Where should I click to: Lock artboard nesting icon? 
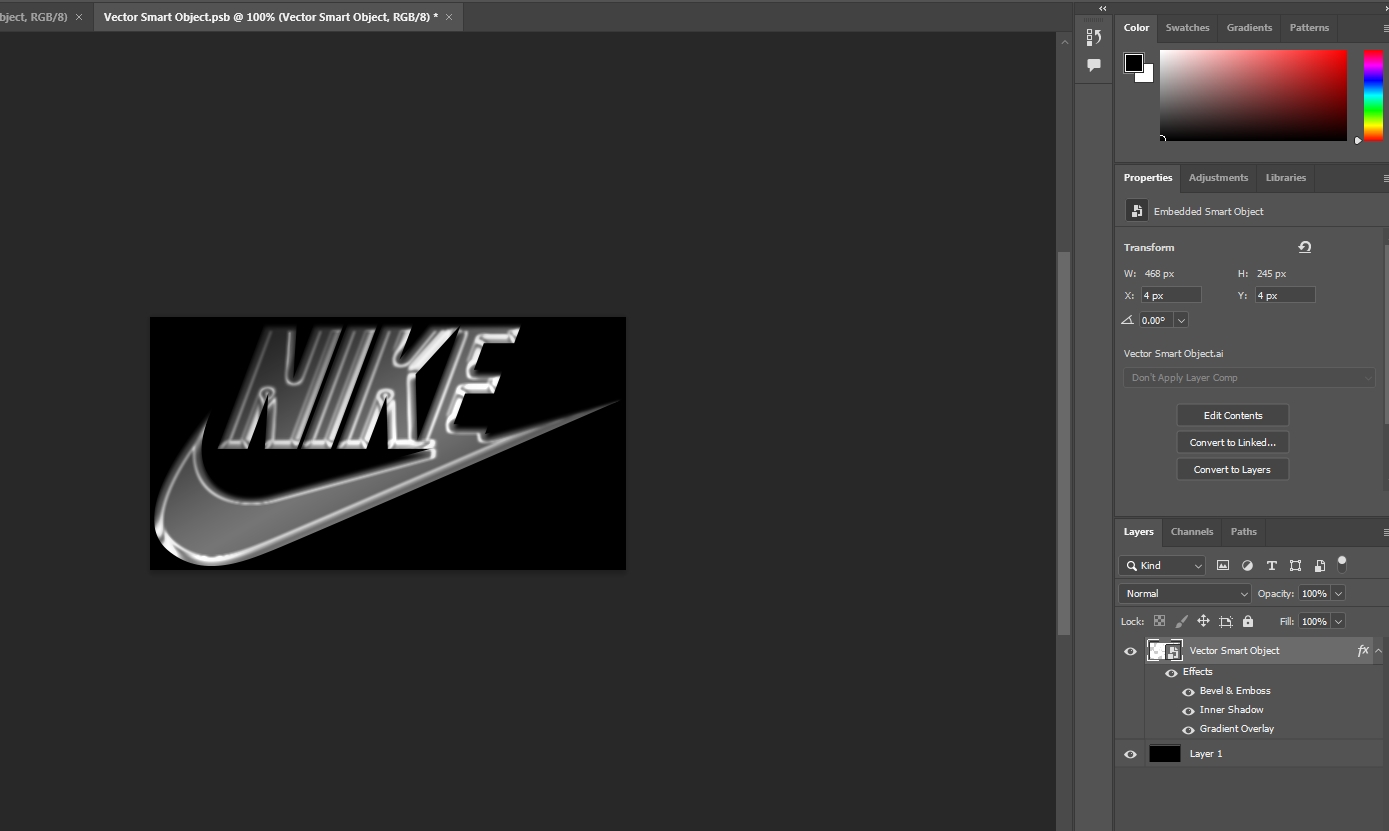click(x=1225, y=621)
